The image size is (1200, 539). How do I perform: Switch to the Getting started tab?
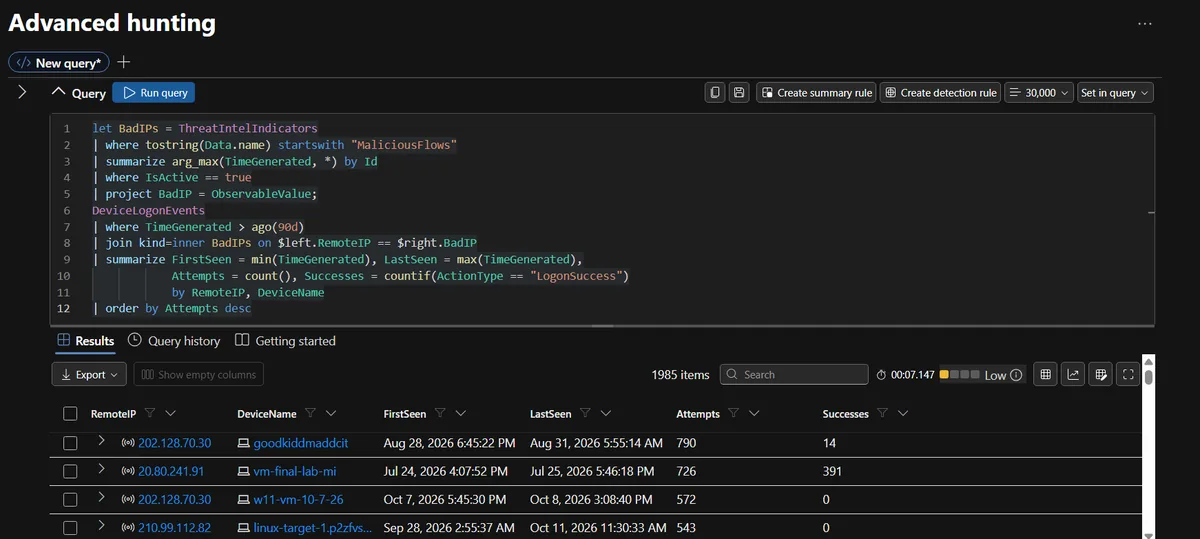point(285,341)
